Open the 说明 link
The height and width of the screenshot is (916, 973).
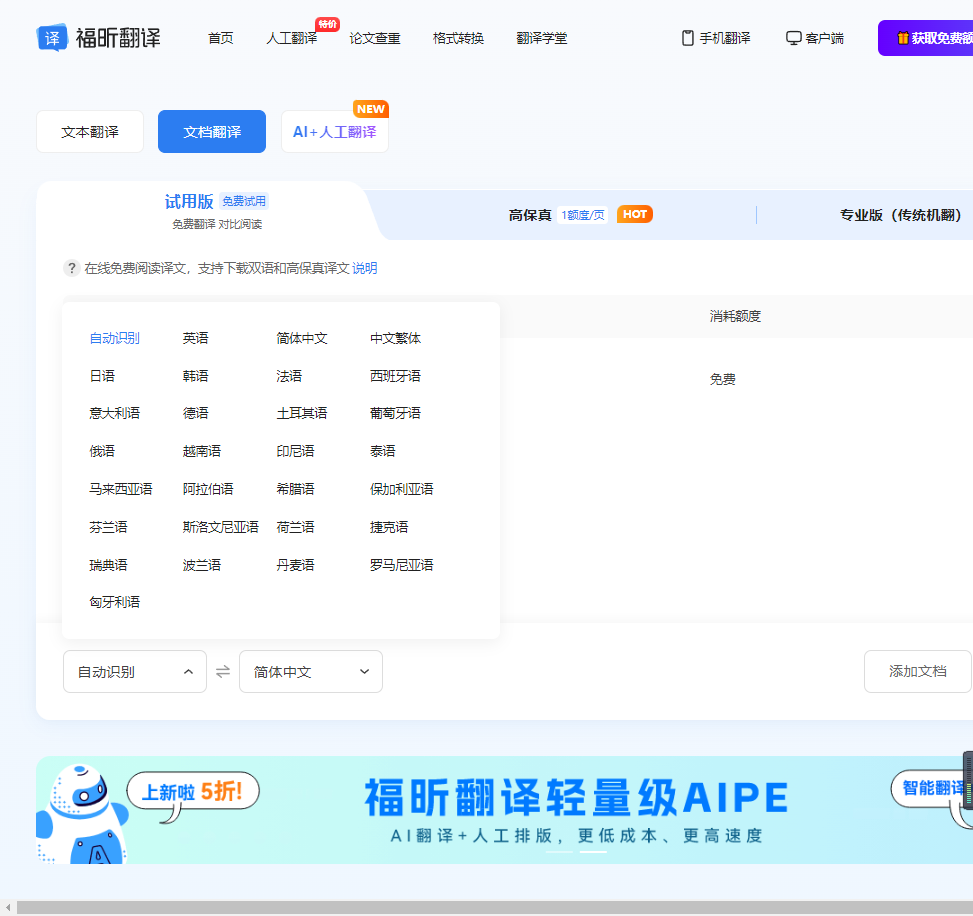tap(365, 268)
